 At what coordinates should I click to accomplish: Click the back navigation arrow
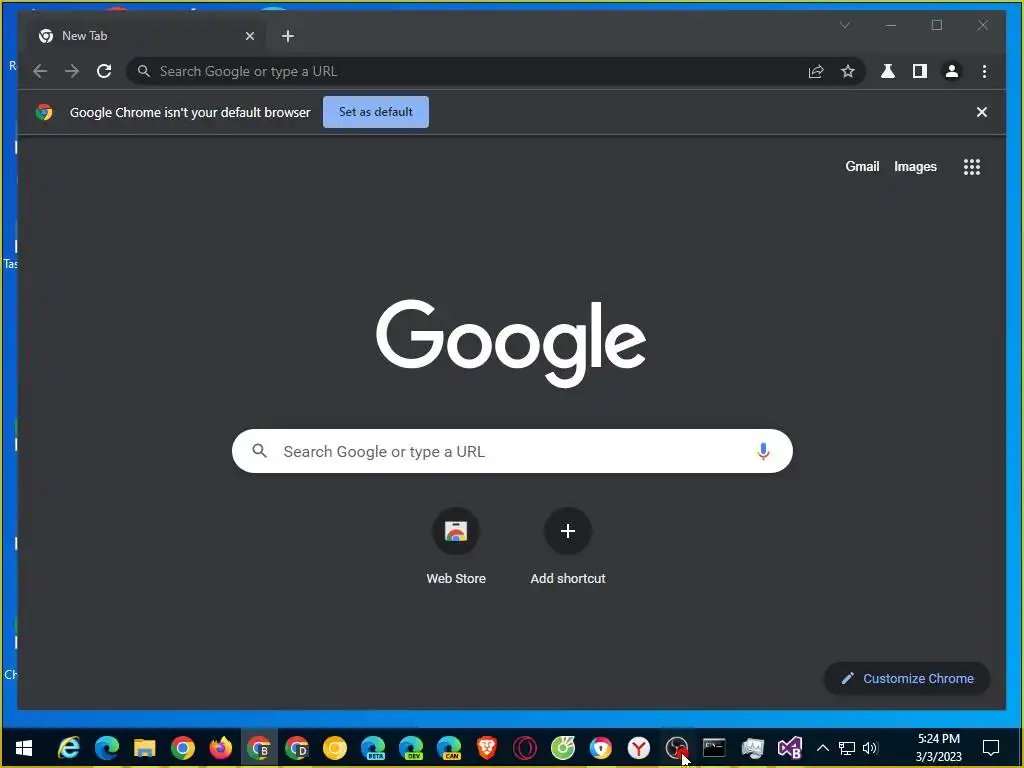click(40, 71)
